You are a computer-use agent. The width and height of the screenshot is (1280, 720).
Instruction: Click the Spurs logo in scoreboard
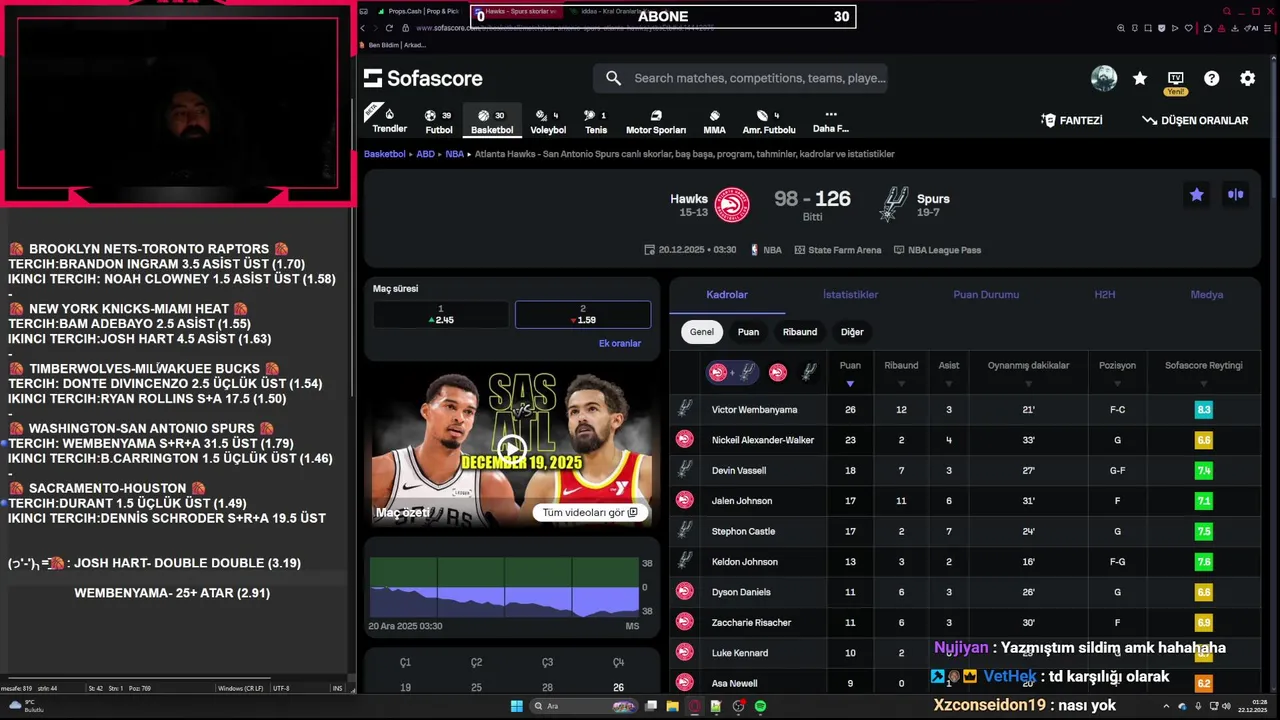click(893, 204)
